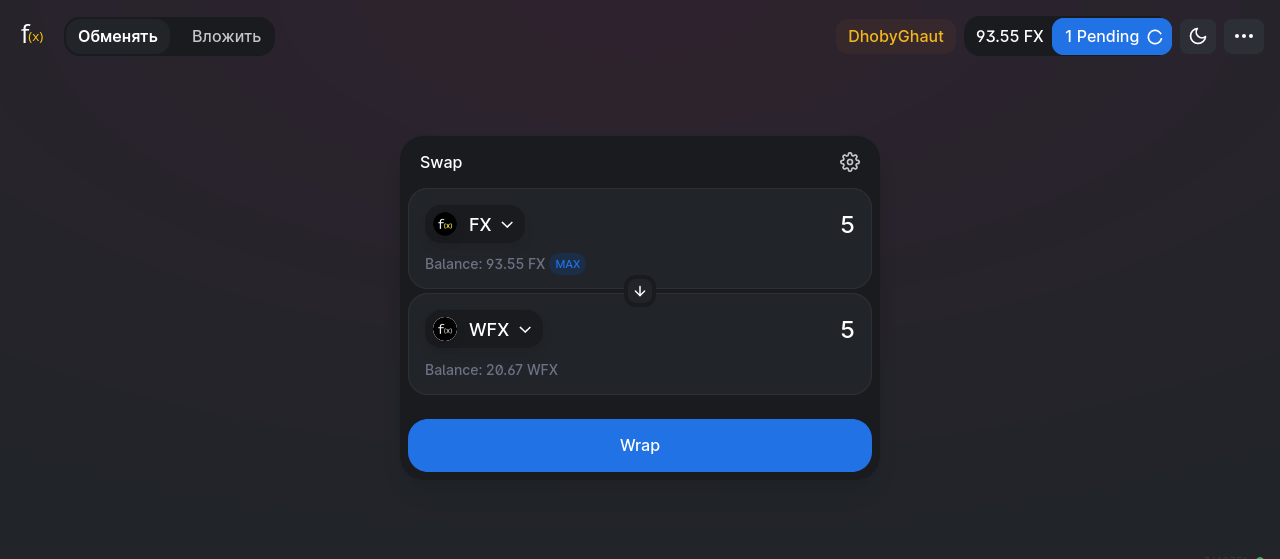Click the Balance: 20.67 WFX text
Viewport: 1280px width, 559px height.
click(491, 370)
